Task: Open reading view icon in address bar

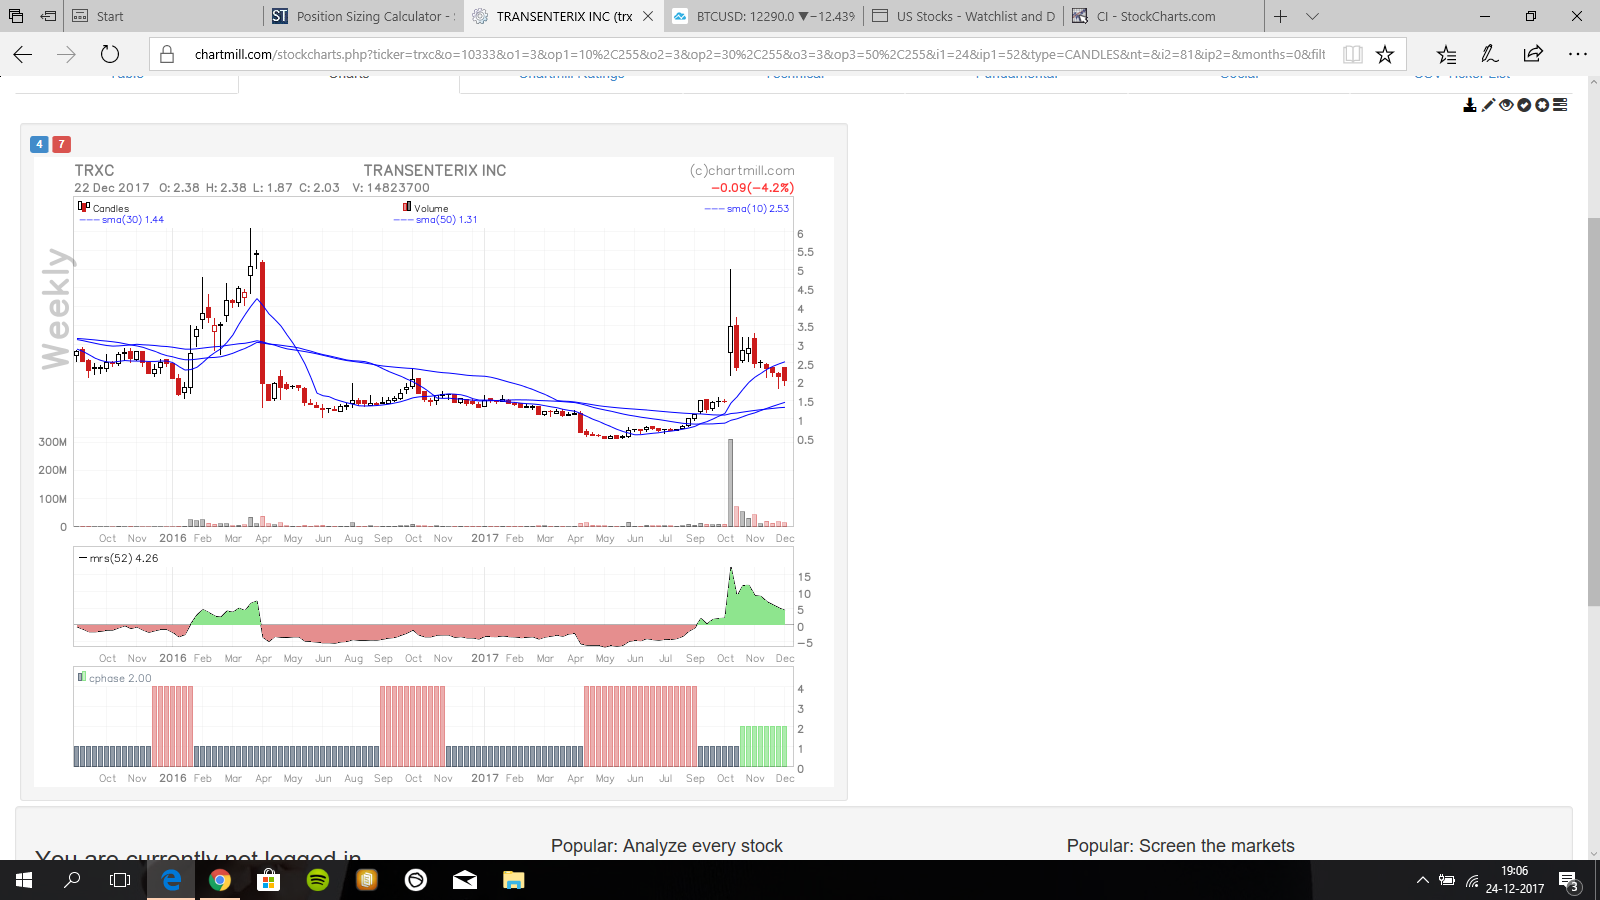Action: pos(1353,54)
